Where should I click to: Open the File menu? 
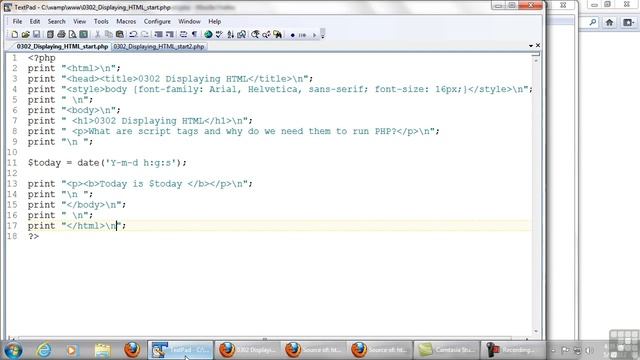coord(17,21)
